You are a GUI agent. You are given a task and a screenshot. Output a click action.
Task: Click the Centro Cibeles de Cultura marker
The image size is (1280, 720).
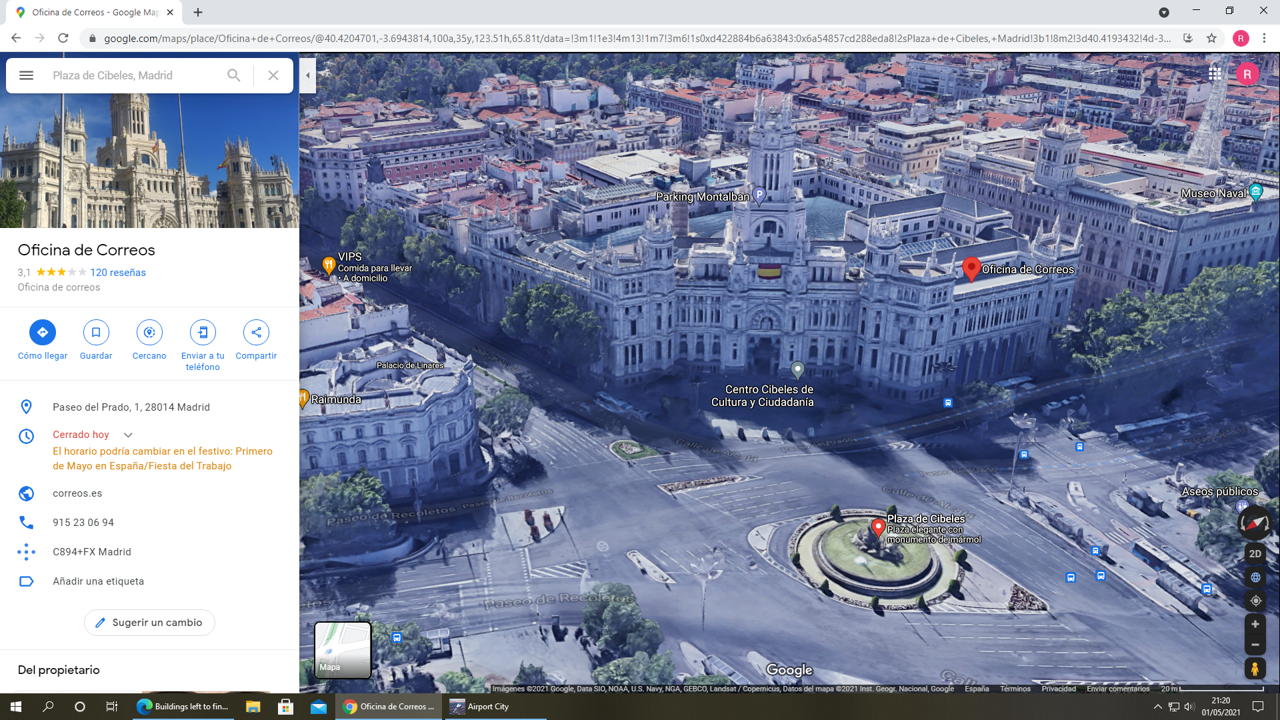[x=797, y=371]
